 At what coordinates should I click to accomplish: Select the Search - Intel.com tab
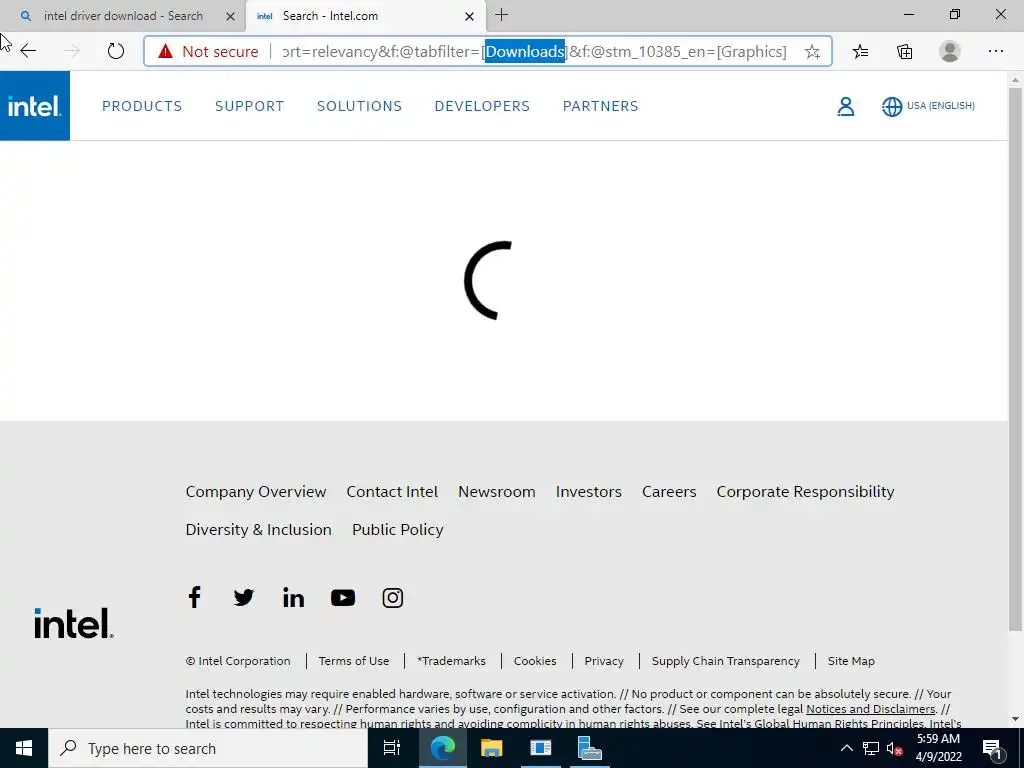(x=366, y=16)
